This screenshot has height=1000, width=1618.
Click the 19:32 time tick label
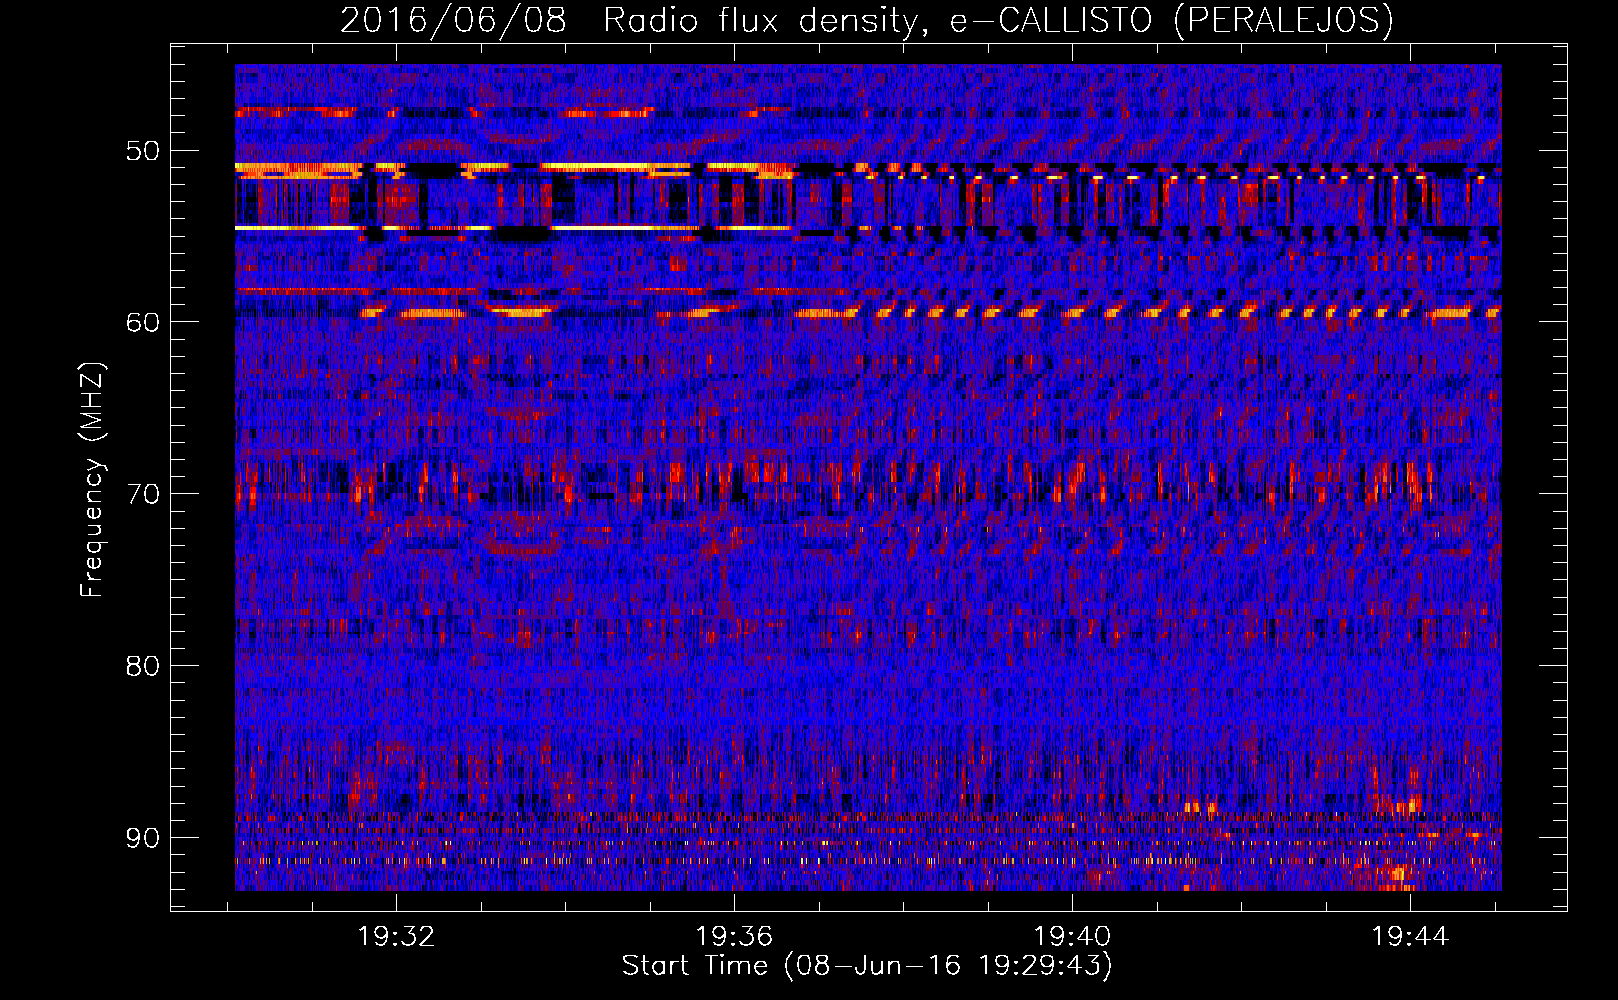click(397, 937)
